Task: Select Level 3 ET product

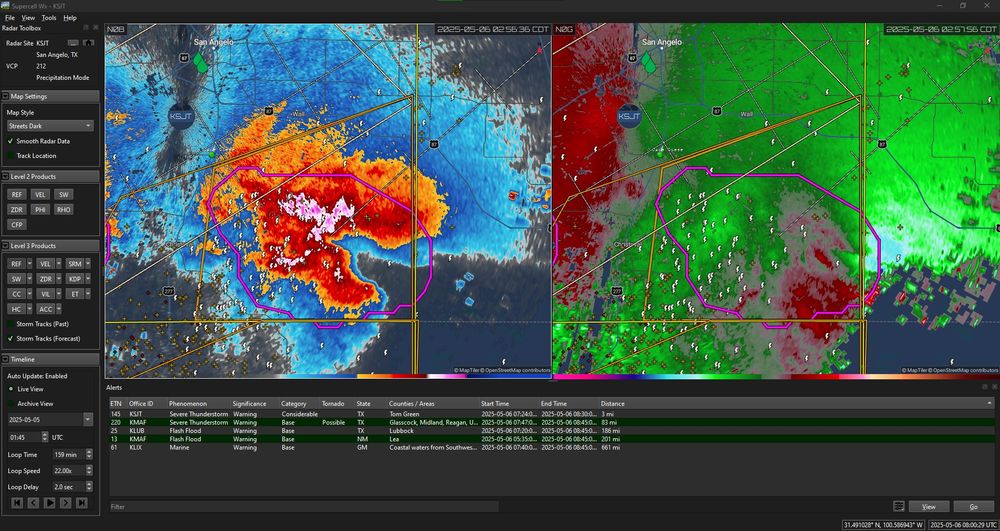Action: [x=75, y=294]
